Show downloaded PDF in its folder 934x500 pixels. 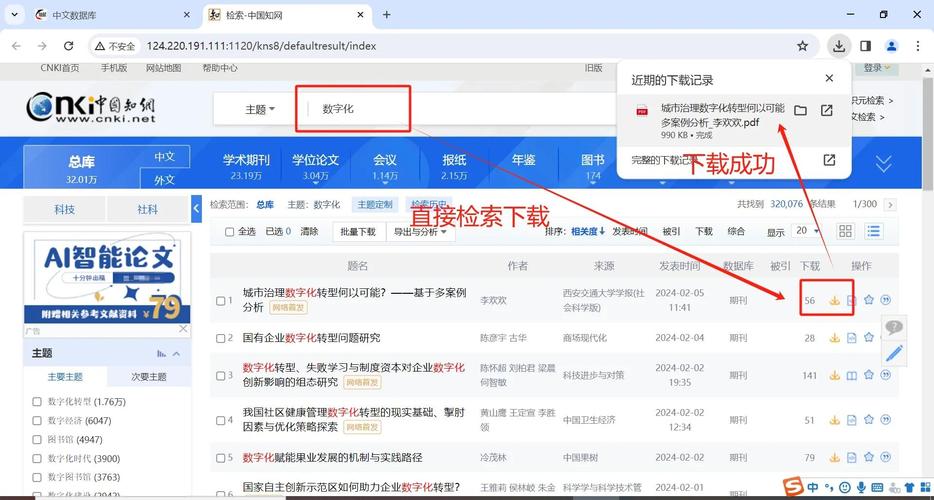point(801,110)
